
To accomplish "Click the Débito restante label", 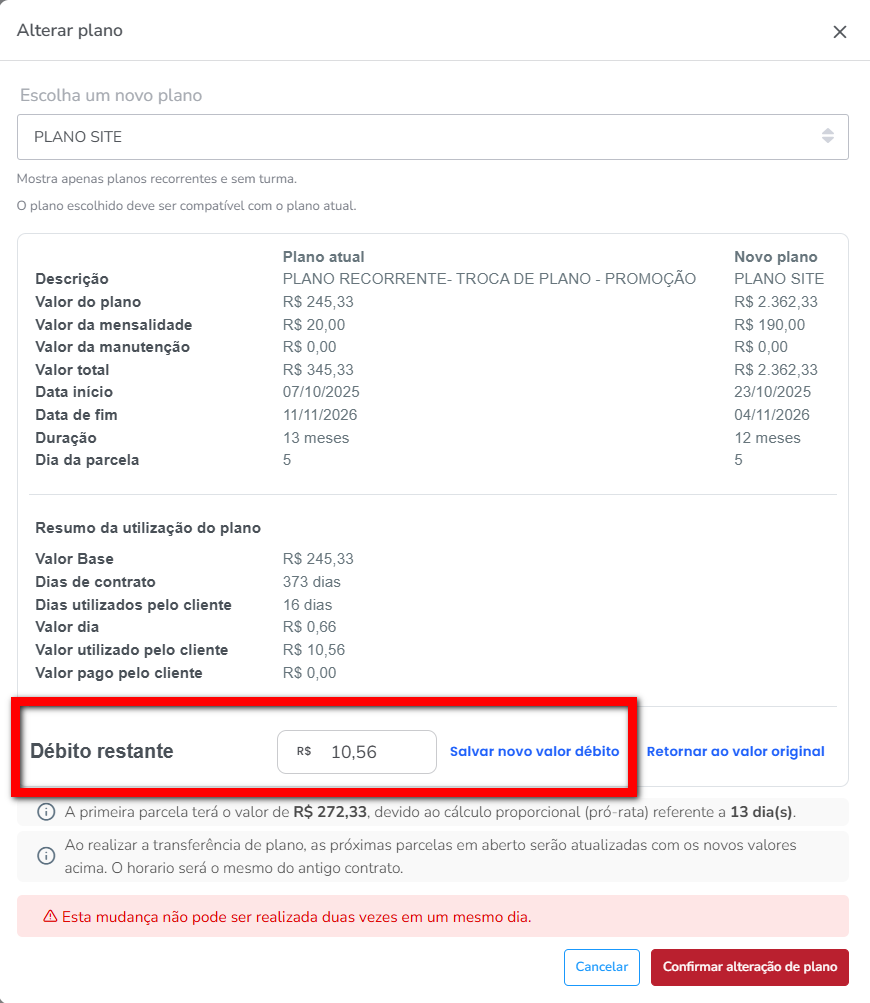I will click(102, 751).
